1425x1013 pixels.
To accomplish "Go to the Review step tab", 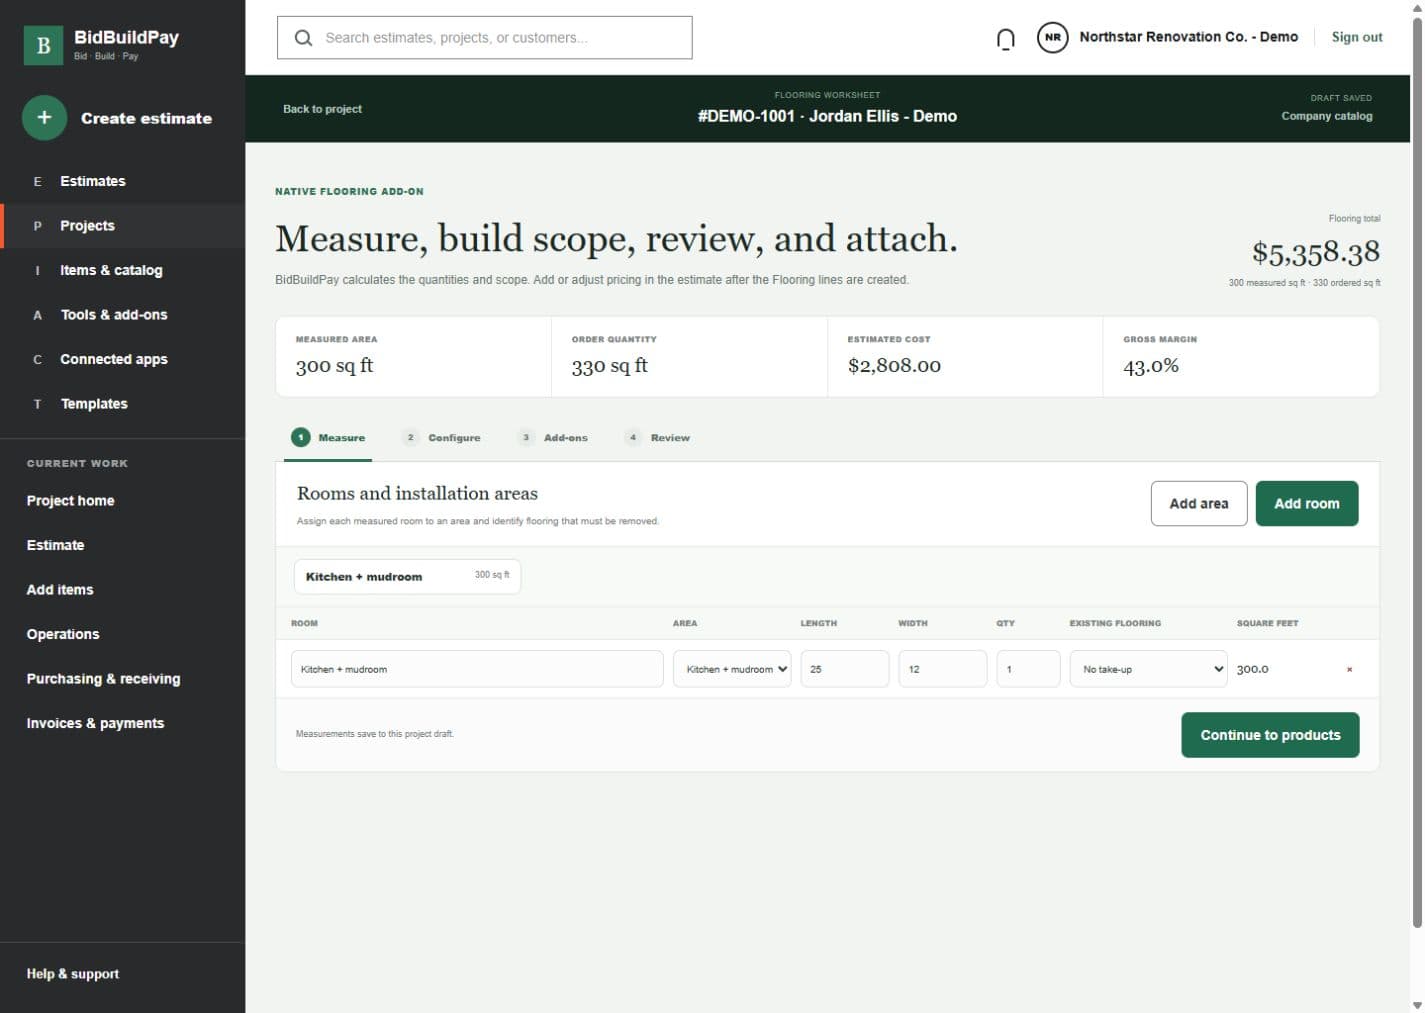I will point(657,438).
